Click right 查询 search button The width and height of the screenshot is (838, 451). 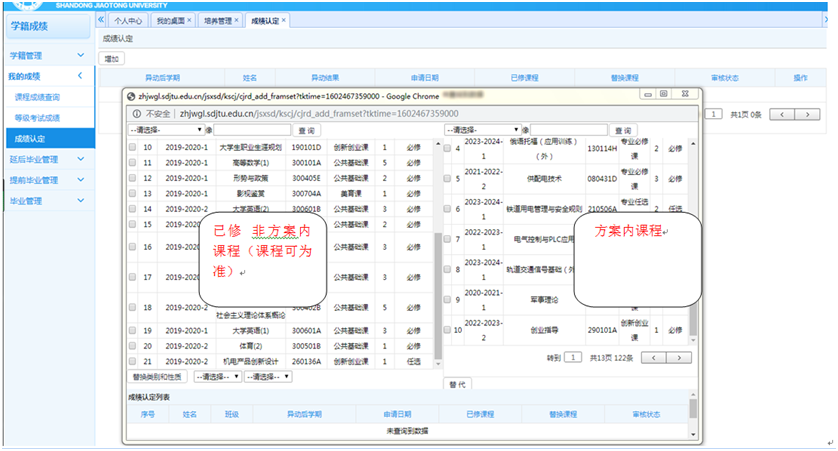click(623, 130)
